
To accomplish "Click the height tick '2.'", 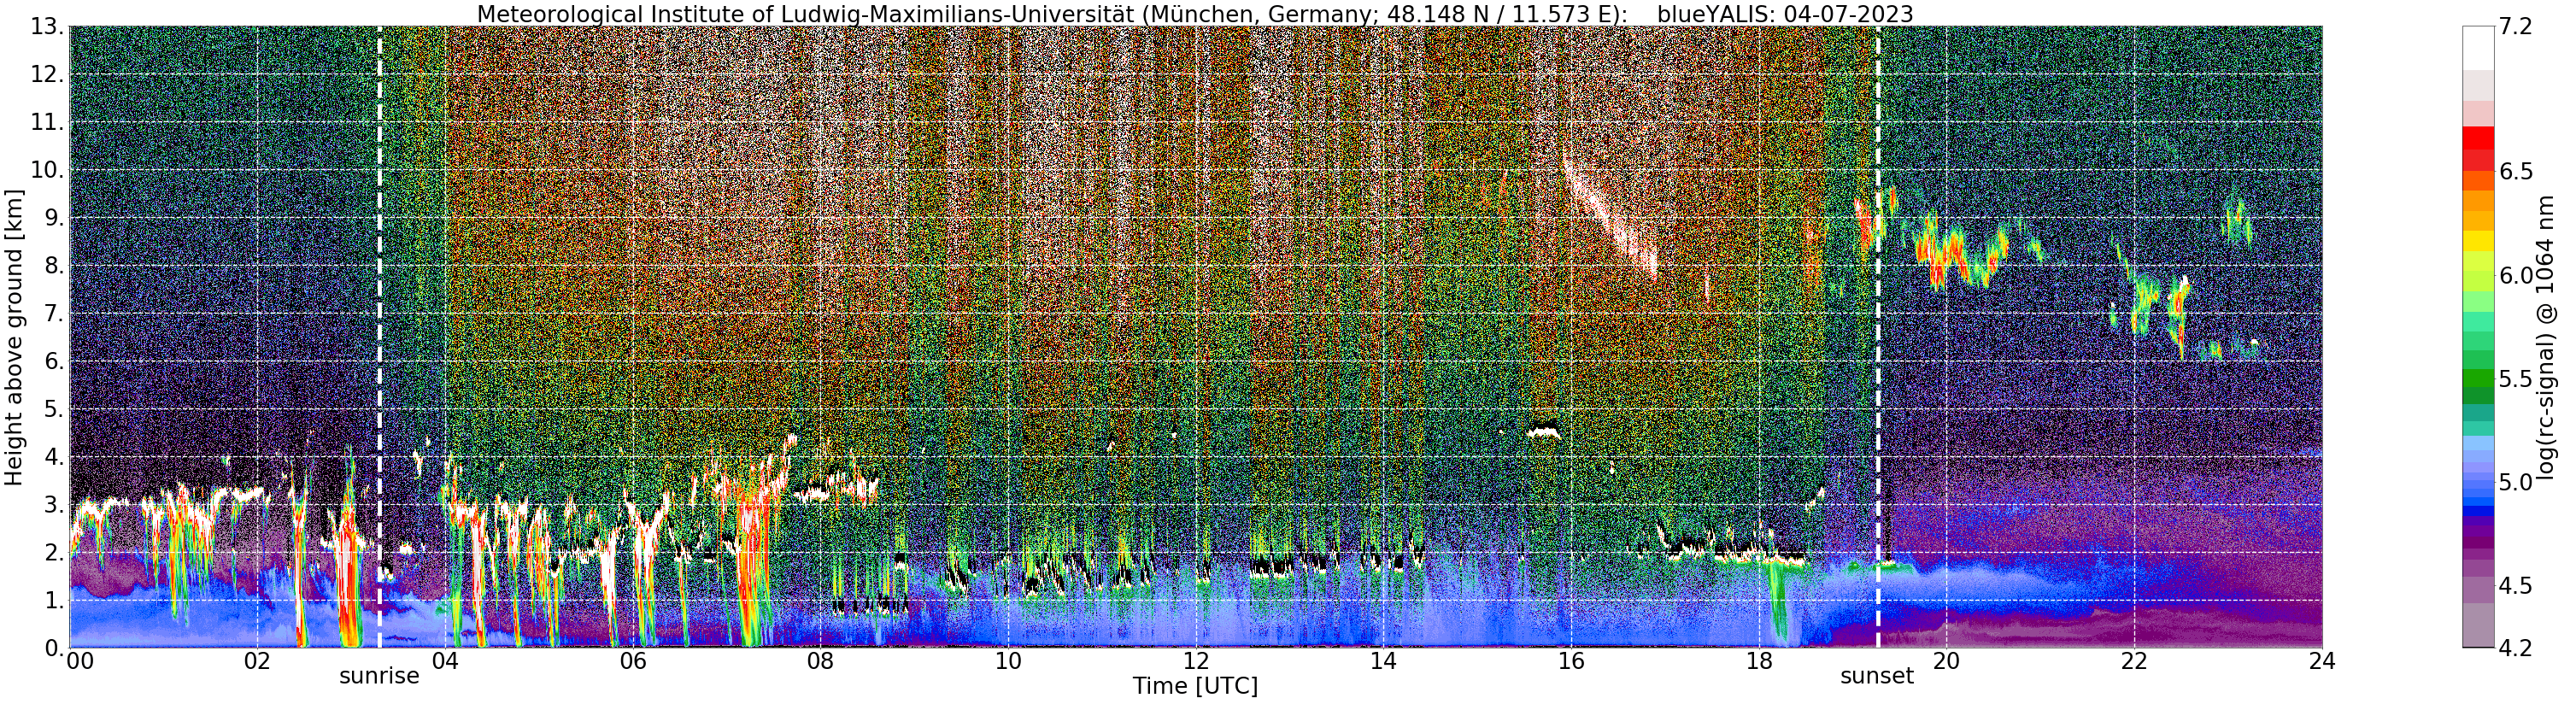I will click(x=54, y=552).
